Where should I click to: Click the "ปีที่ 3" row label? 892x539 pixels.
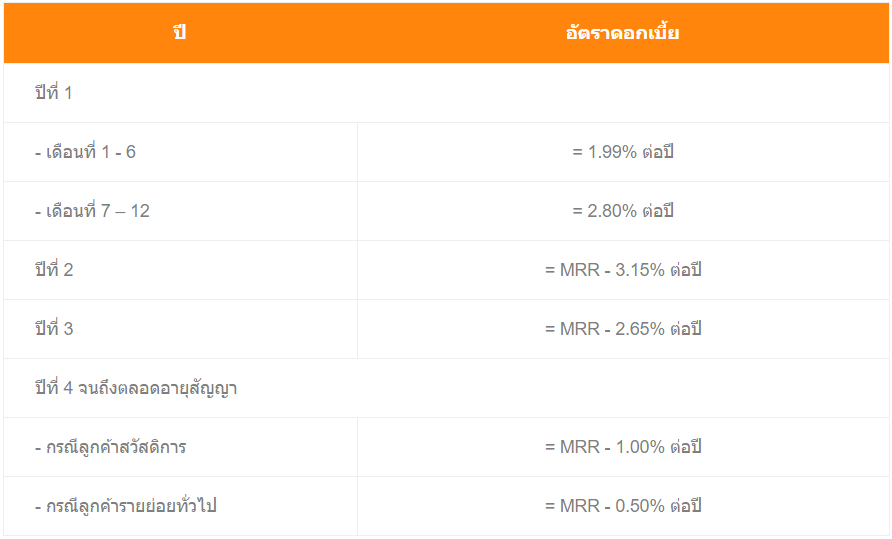[54, 329]
